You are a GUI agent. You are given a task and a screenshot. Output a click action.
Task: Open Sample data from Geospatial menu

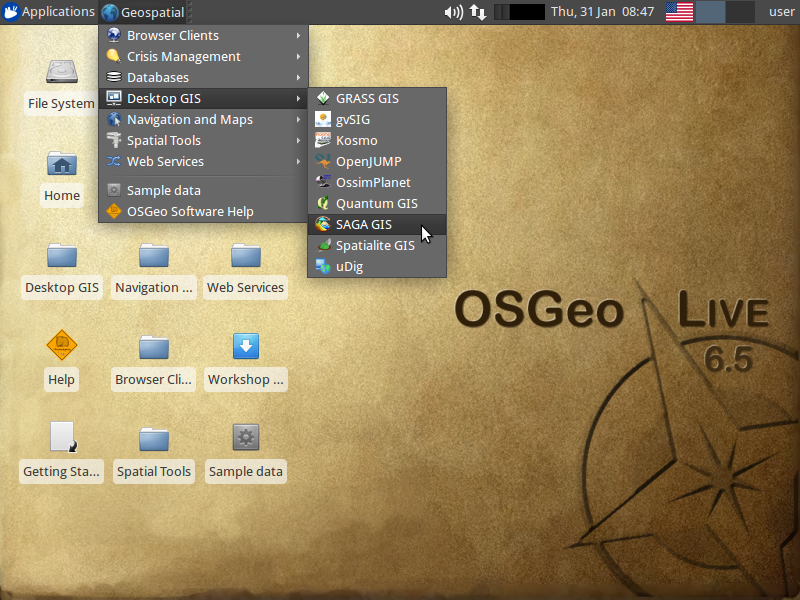tap(203, 190)
